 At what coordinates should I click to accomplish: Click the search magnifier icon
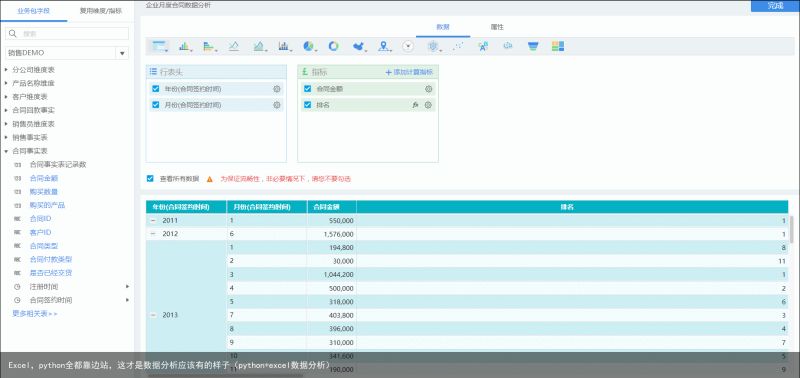[13, 34]
